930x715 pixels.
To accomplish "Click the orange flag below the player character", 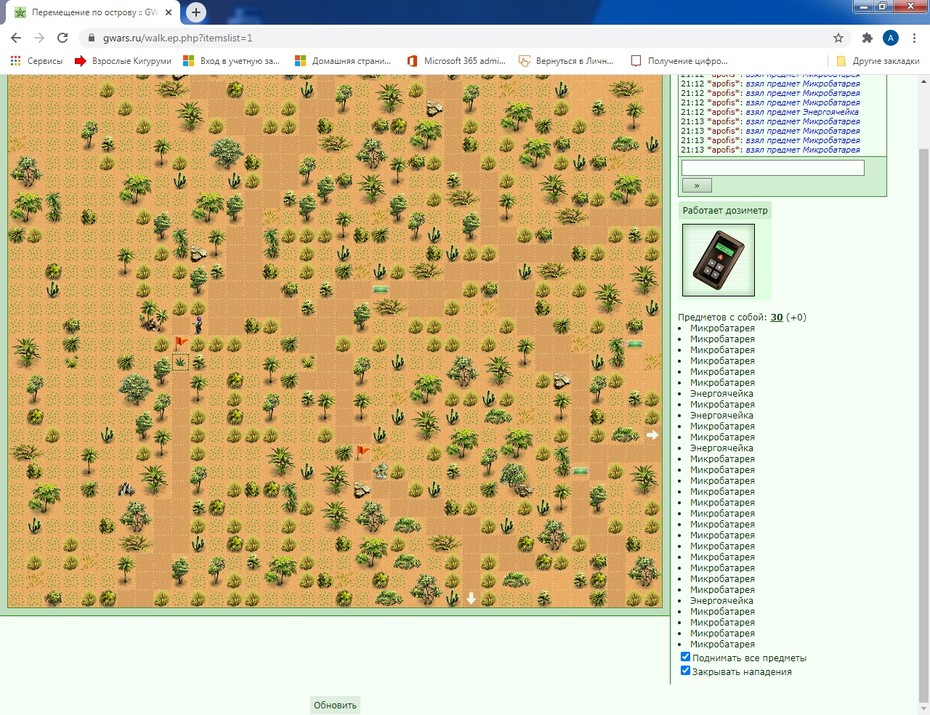I will click(181, 343).
